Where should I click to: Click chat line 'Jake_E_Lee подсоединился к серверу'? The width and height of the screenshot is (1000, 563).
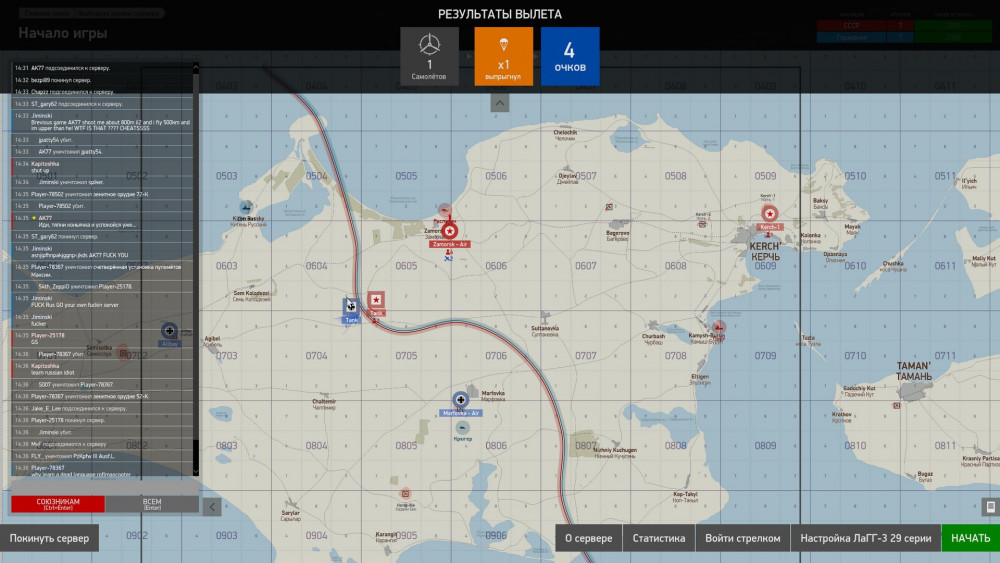102,409
